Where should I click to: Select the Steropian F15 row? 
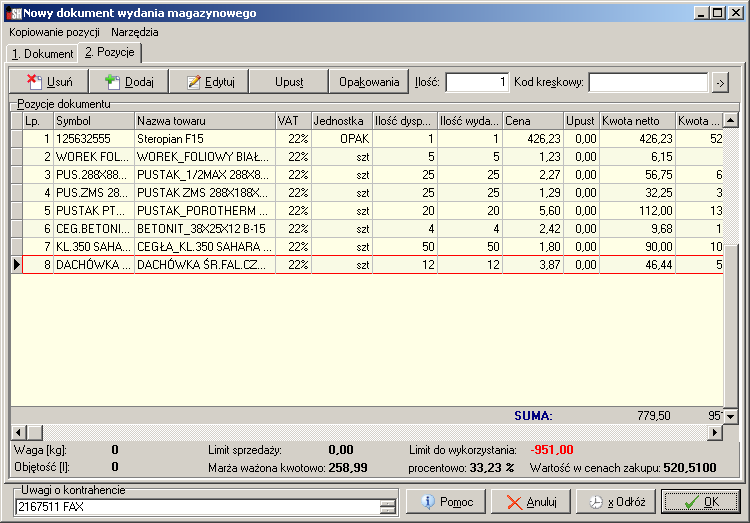click(367, 139)
